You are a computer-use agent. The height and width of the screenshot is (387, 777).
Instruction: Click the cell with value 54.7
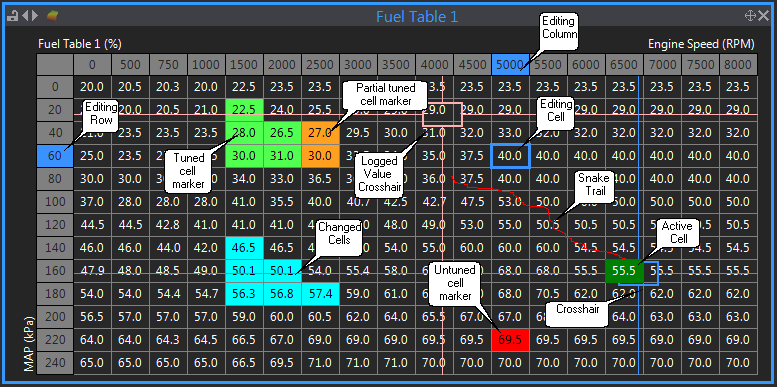click(x=207, y=293)
